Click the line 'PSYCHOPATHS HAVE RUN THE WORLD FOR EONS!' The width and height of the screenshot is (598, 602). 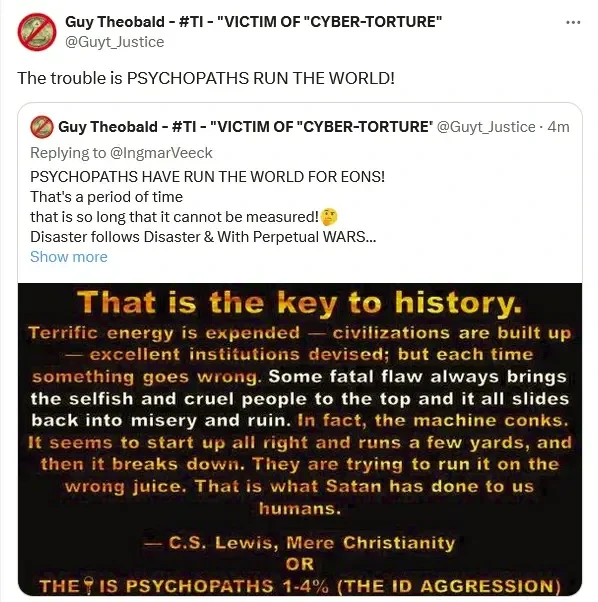pos(207,177)
